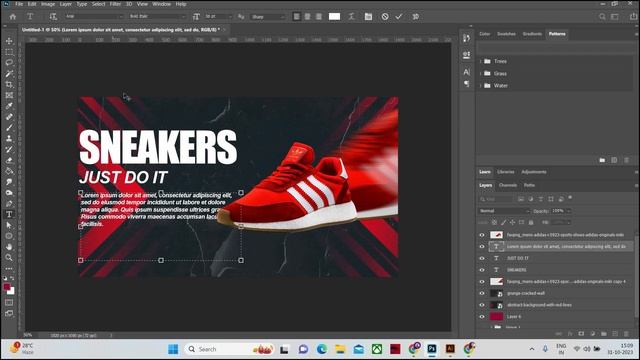Hide the top sneaker image layer

pyautogui.click(x=482, y=235)
